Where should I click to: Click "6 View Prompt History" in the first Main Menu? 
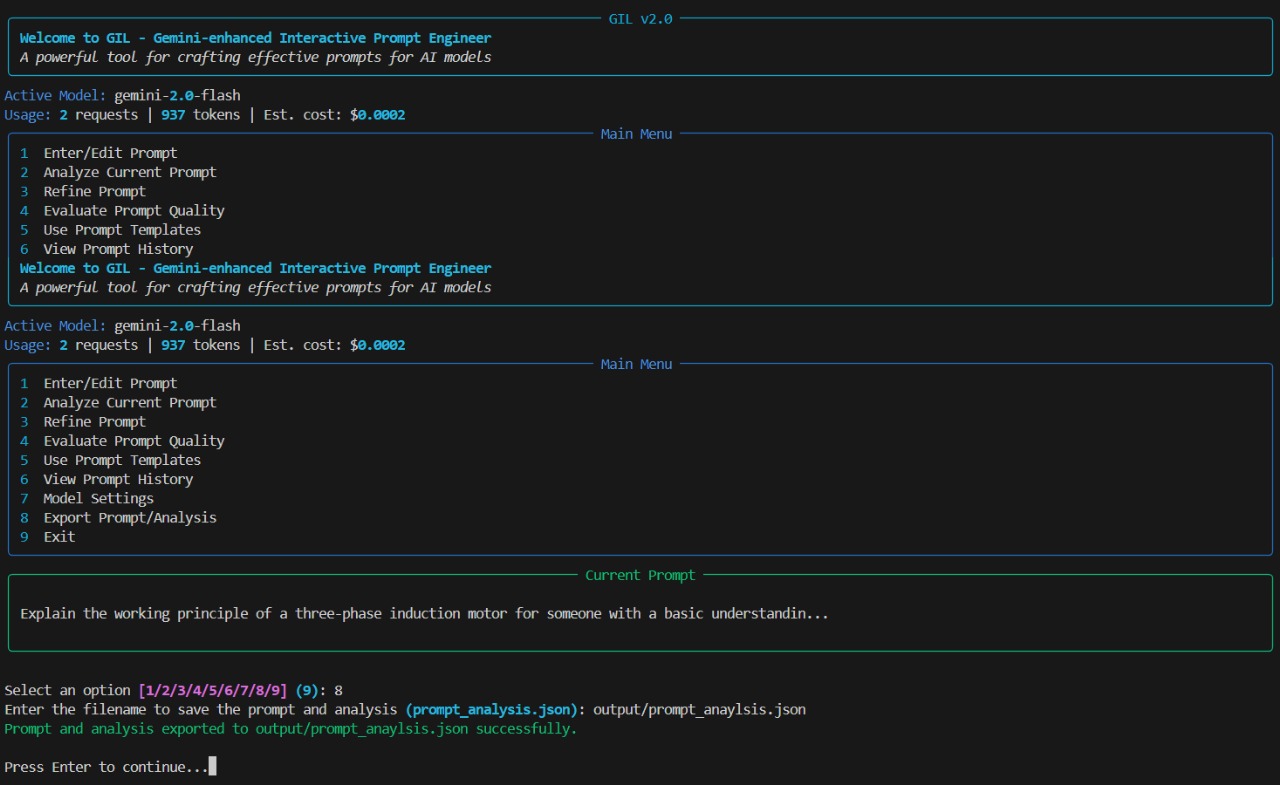click(x=106, y=249)
